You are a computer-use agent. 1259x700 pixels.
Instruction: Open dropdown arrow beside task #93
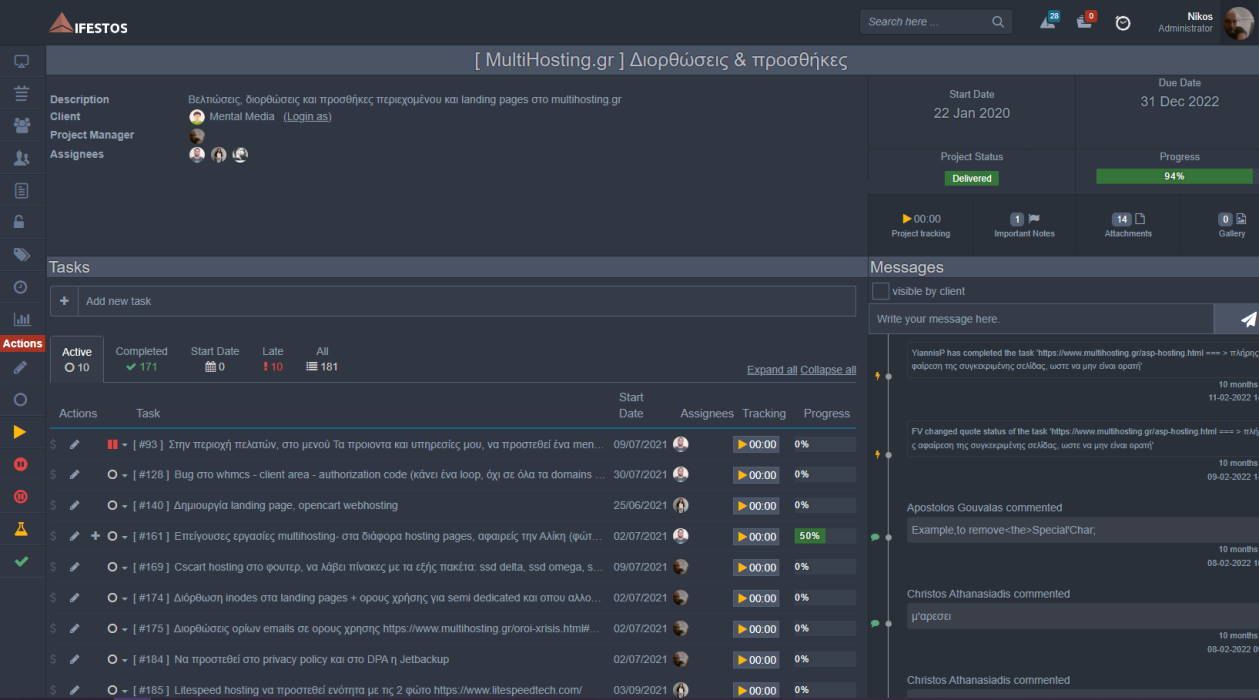pos(125,445)
